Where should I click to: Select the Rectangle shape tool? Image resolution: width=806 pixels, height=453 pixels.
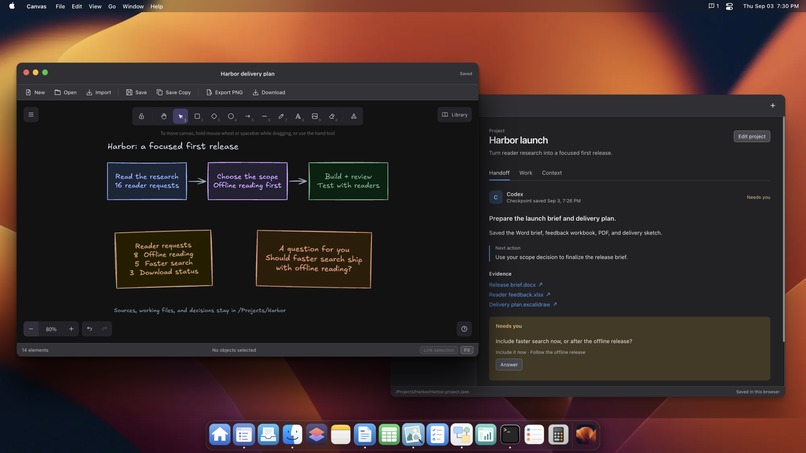(x=197, y=116)
